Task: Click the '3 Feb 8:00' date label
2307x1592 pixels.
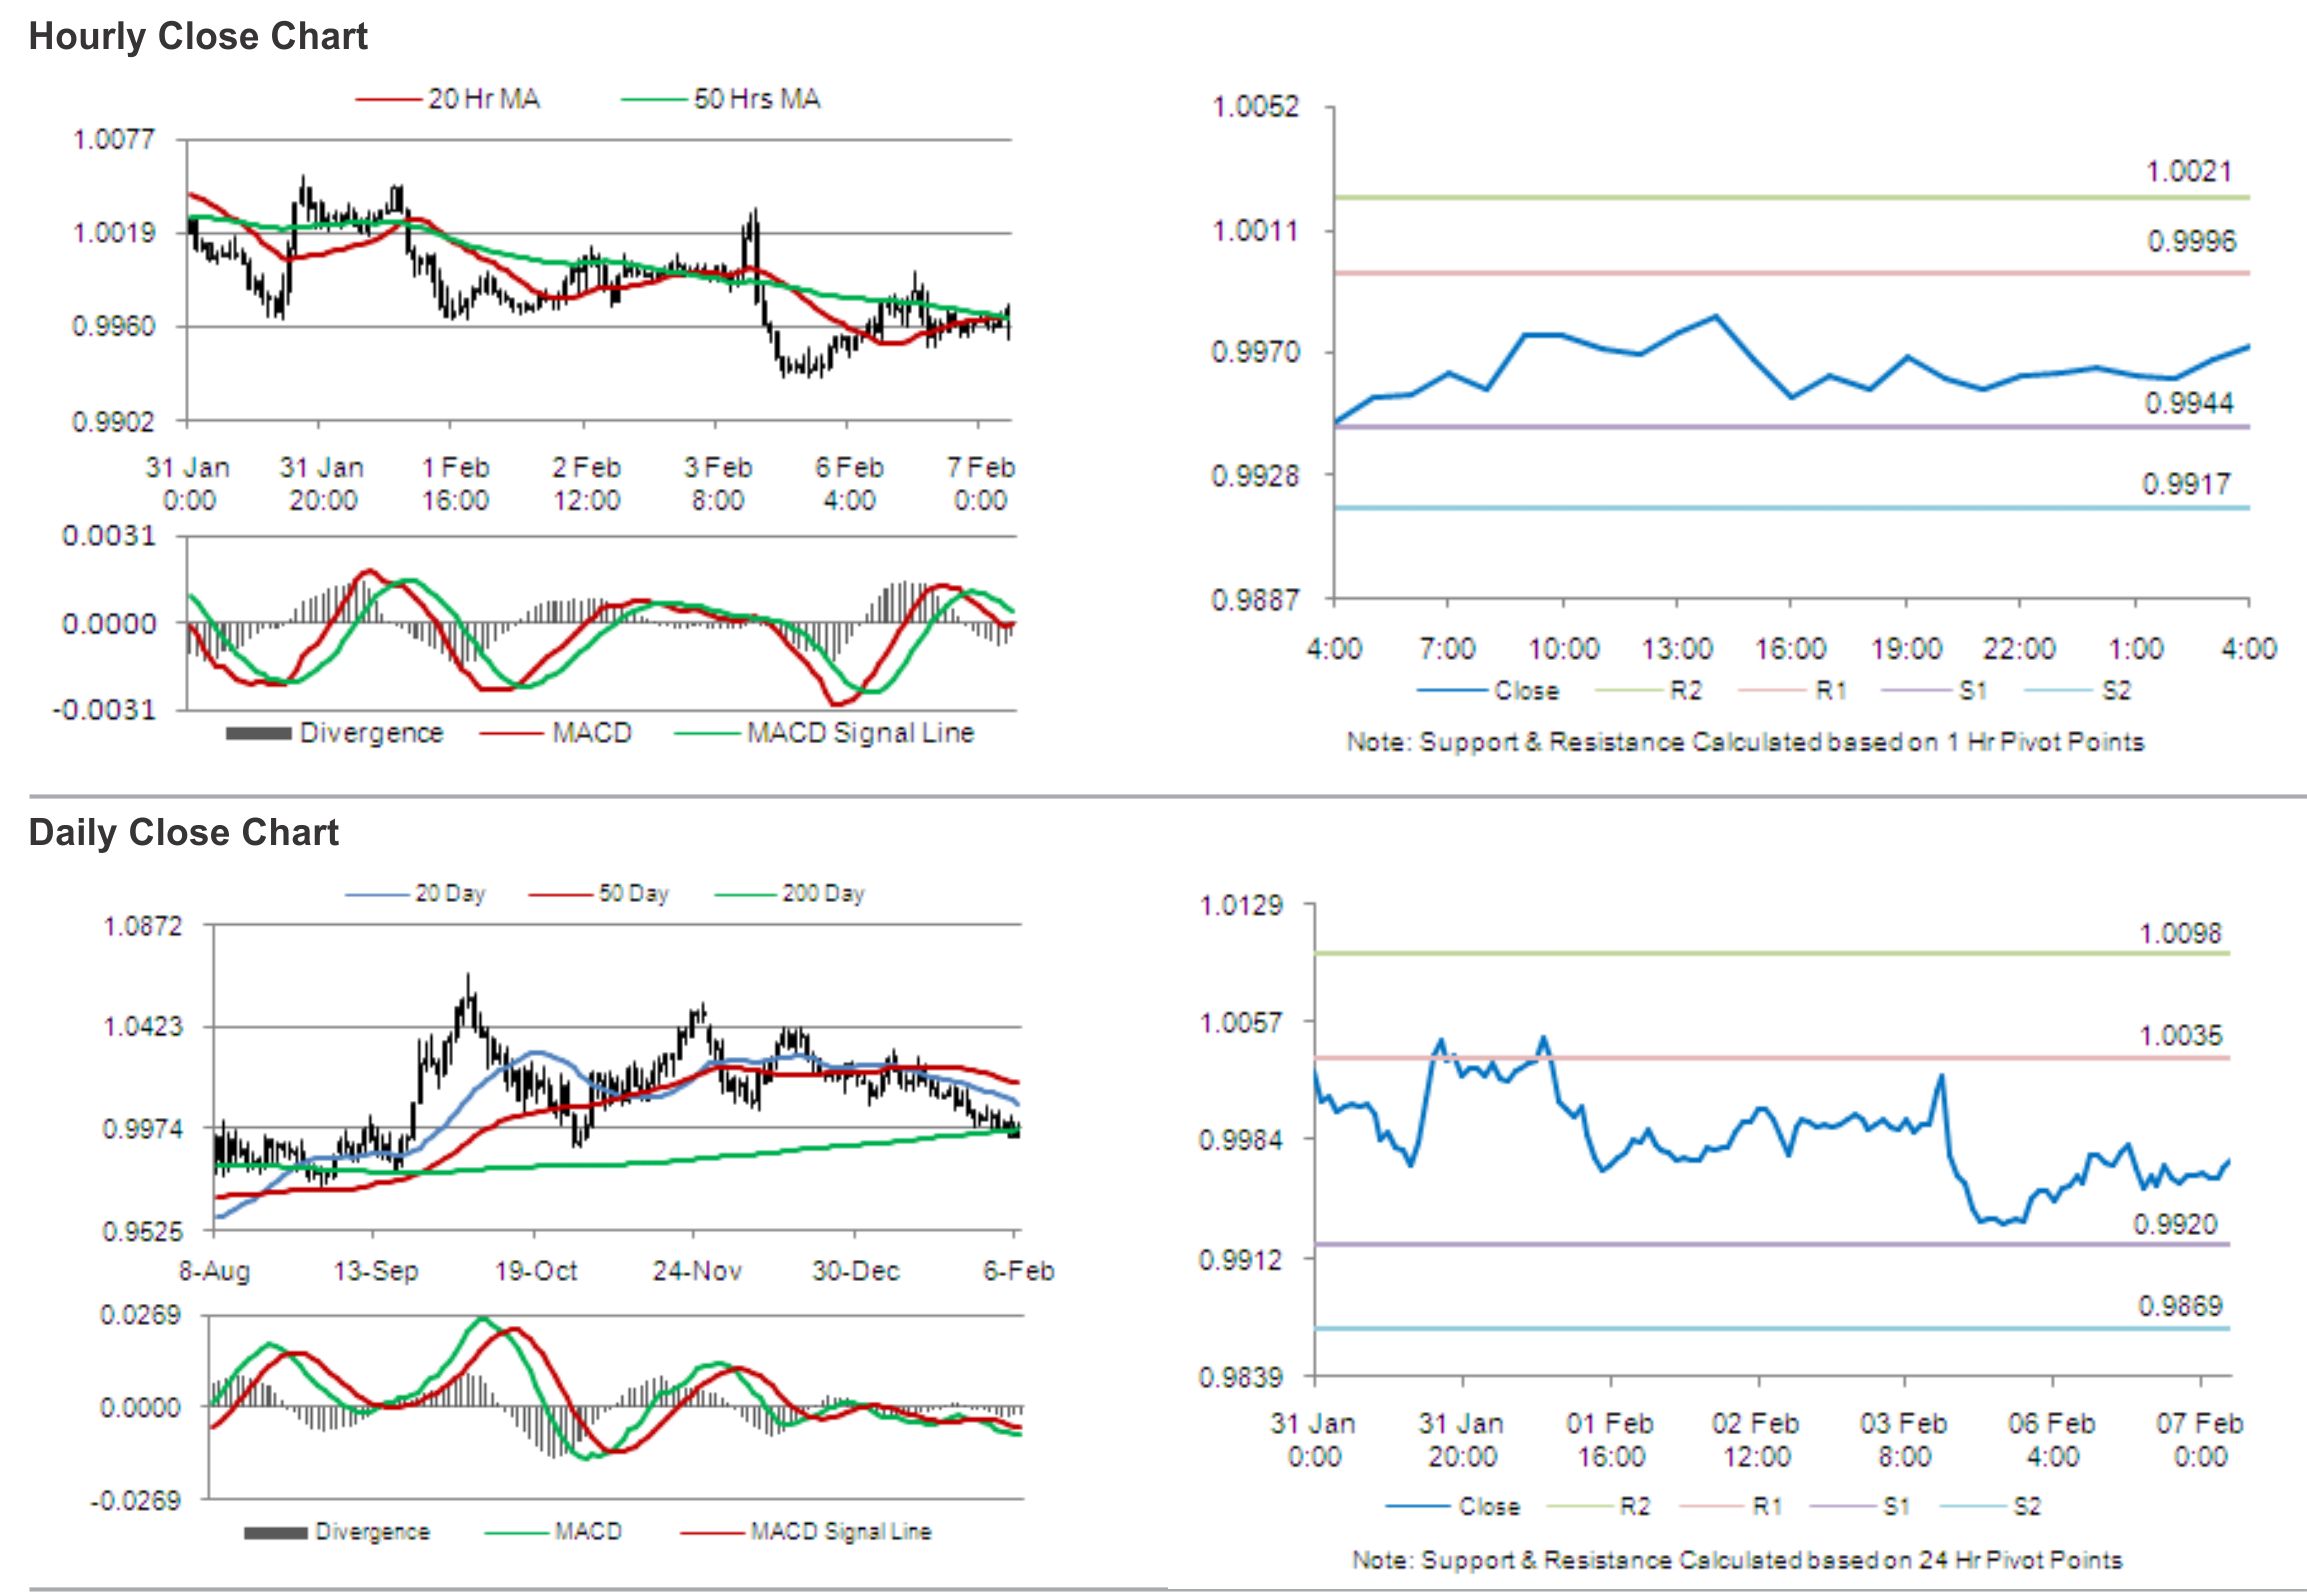Action: tap(718, 484)
